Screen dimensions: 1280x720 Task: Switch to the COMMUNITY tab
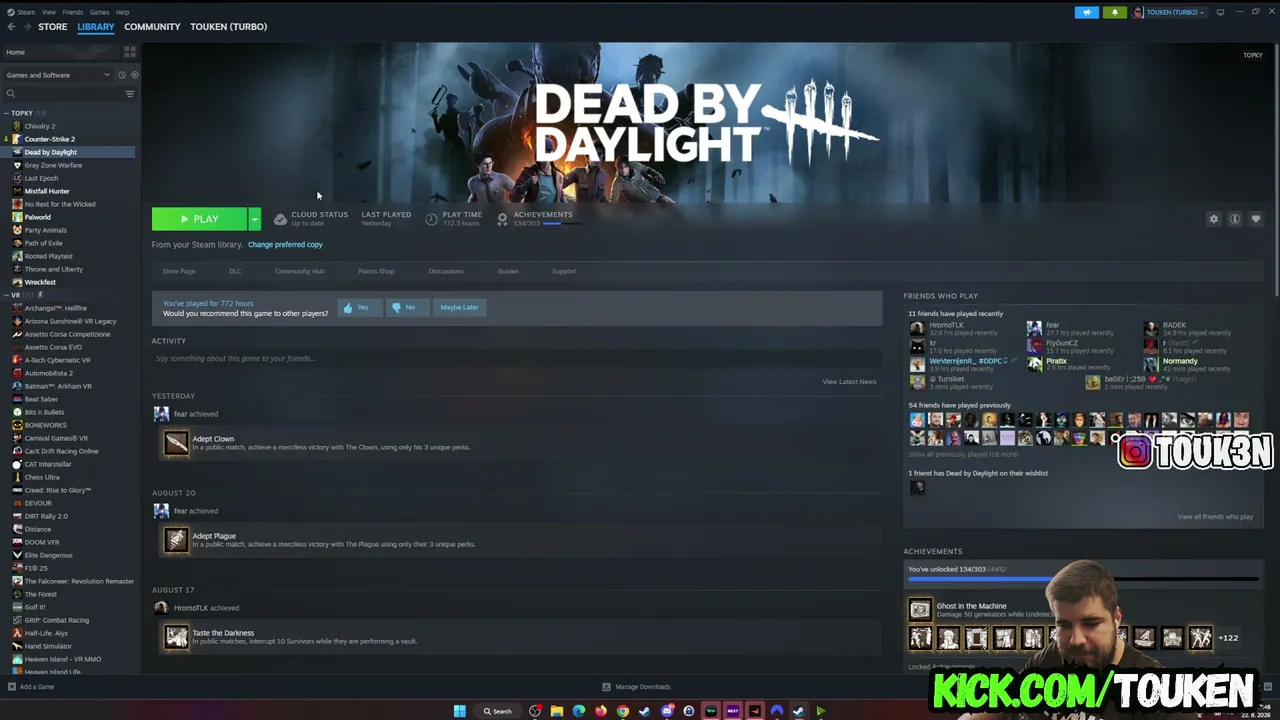152,27
